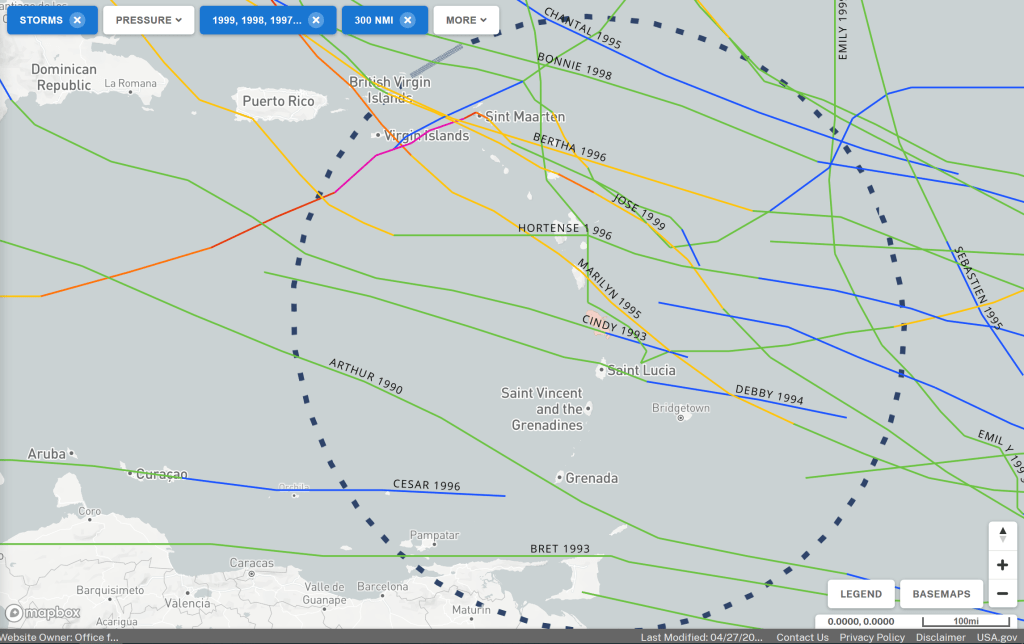Screen dimensions: 1024x644
Task: Click the CESAR 1996 storm track label
Action: [426, 485]
